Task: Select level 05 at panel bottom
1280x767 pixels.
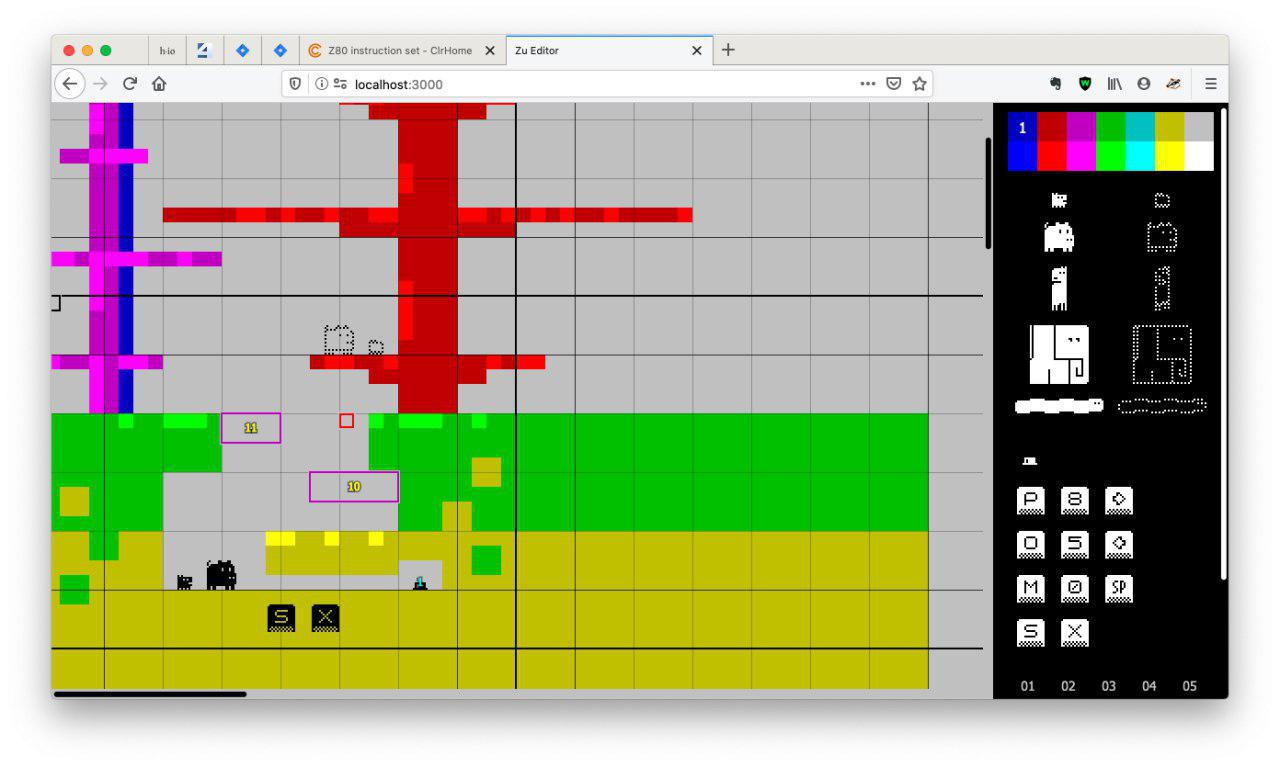Action: (1189, 686)
